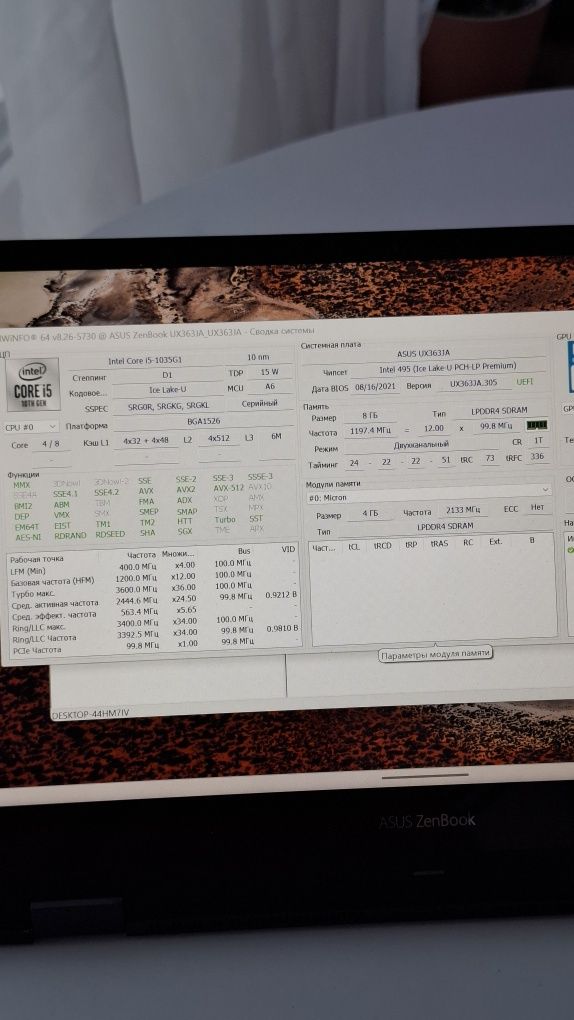Click the module clock '2133 МГц'
Image resolution: width=574 pixels, height=1020 pixels.
(x=463, y=510)
